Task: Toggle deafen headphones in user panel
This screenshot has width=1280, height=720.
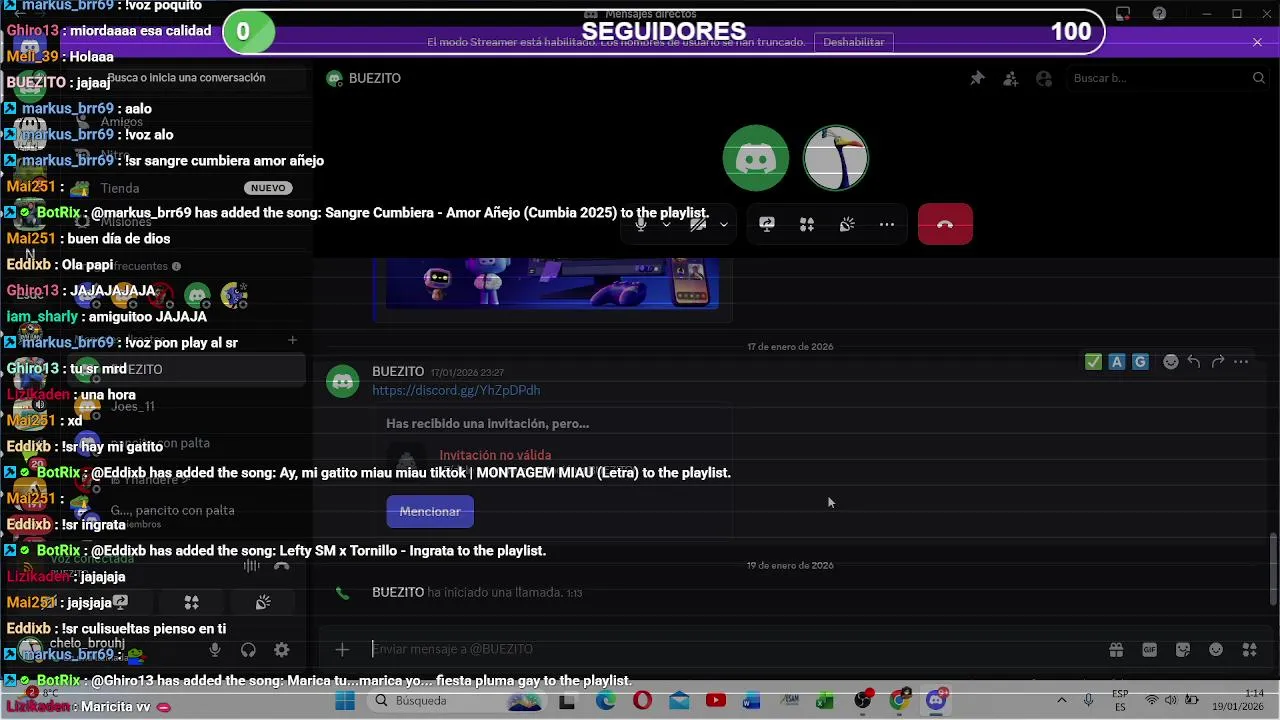Action: 248,650
